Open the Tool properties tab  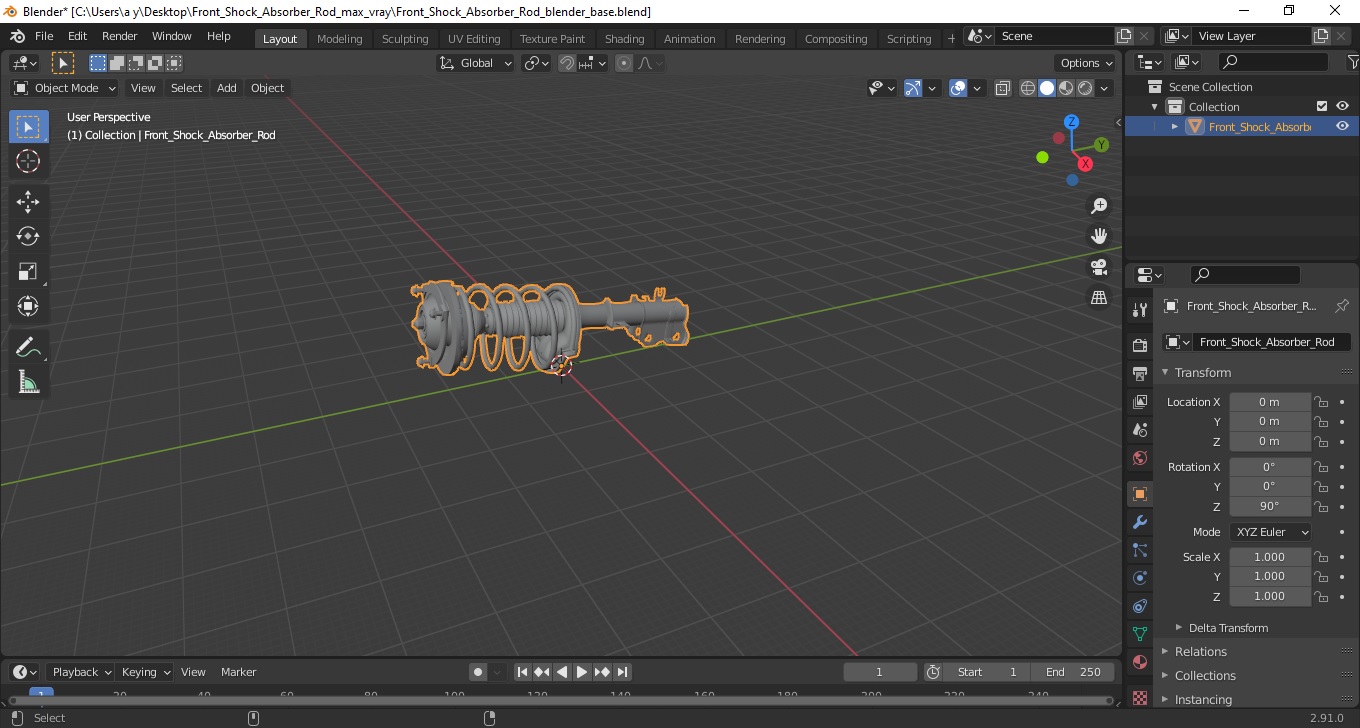click(x=1139, y=310)
